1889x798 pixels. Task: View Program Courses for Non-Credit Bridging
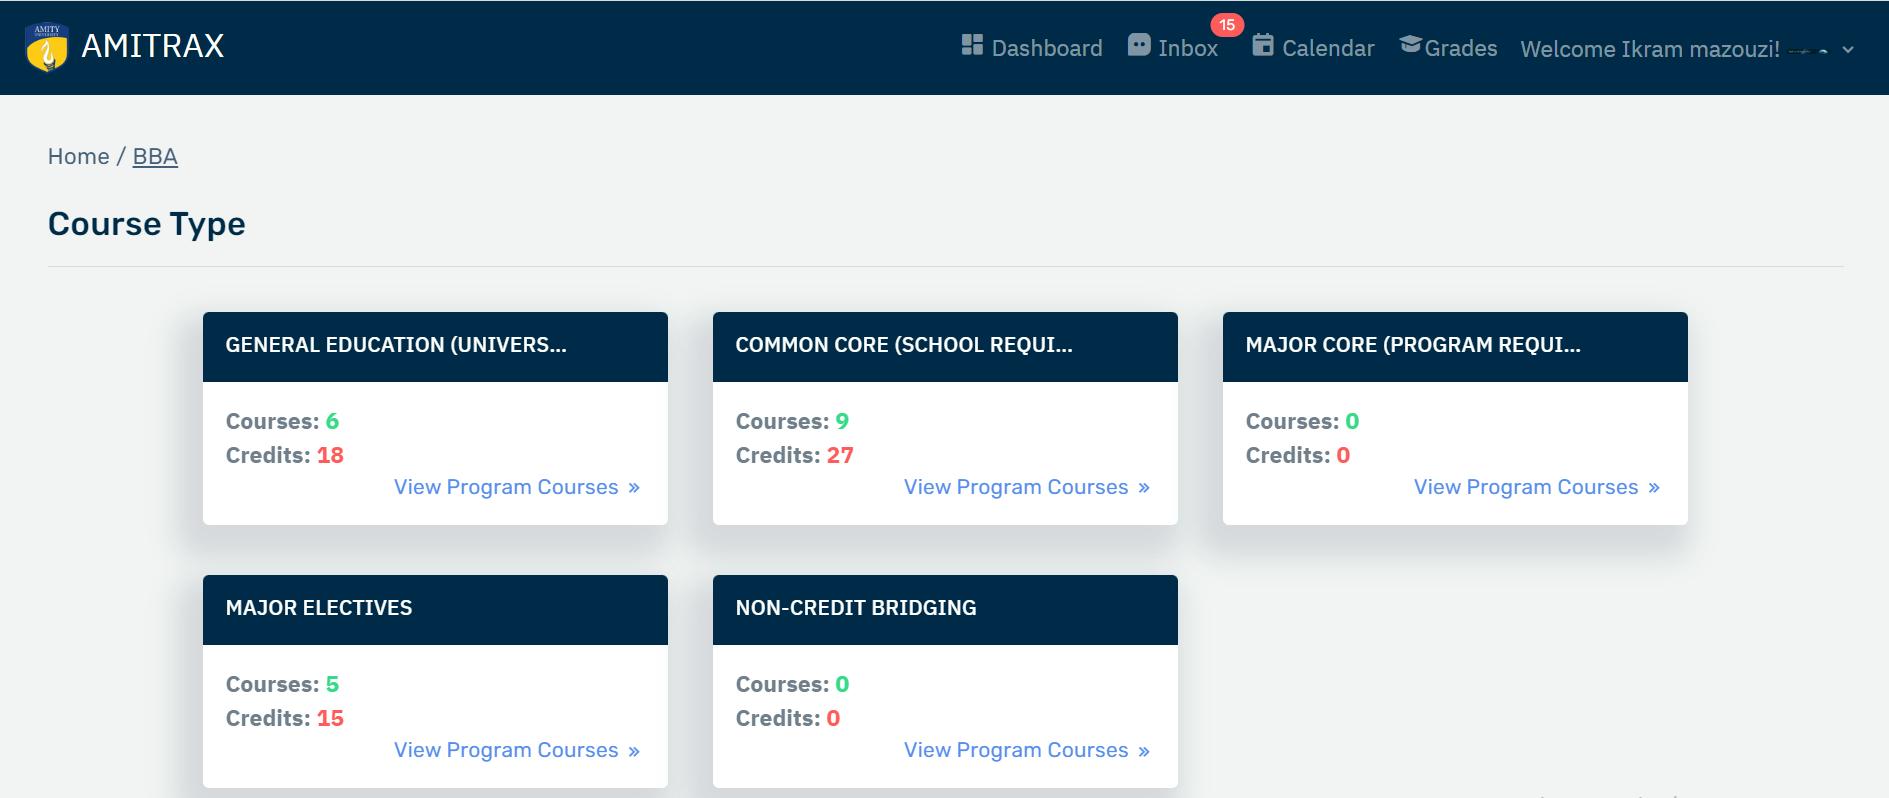[x=1015, y=750]
